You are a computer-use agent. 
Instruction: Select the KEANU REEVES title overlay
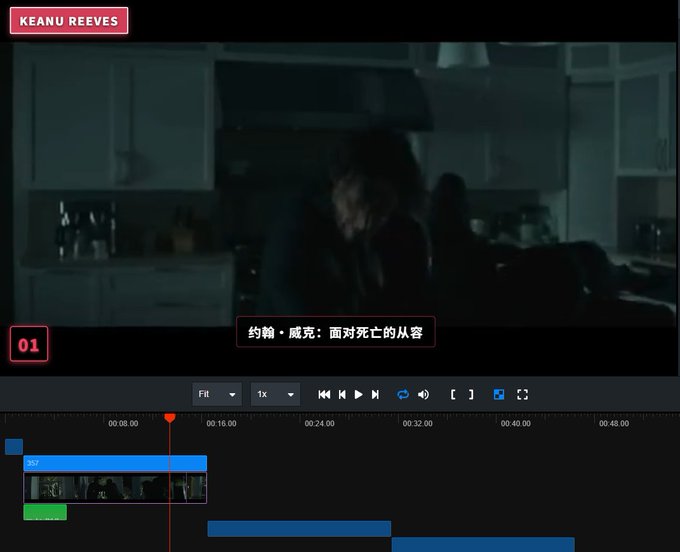point(69,20)
